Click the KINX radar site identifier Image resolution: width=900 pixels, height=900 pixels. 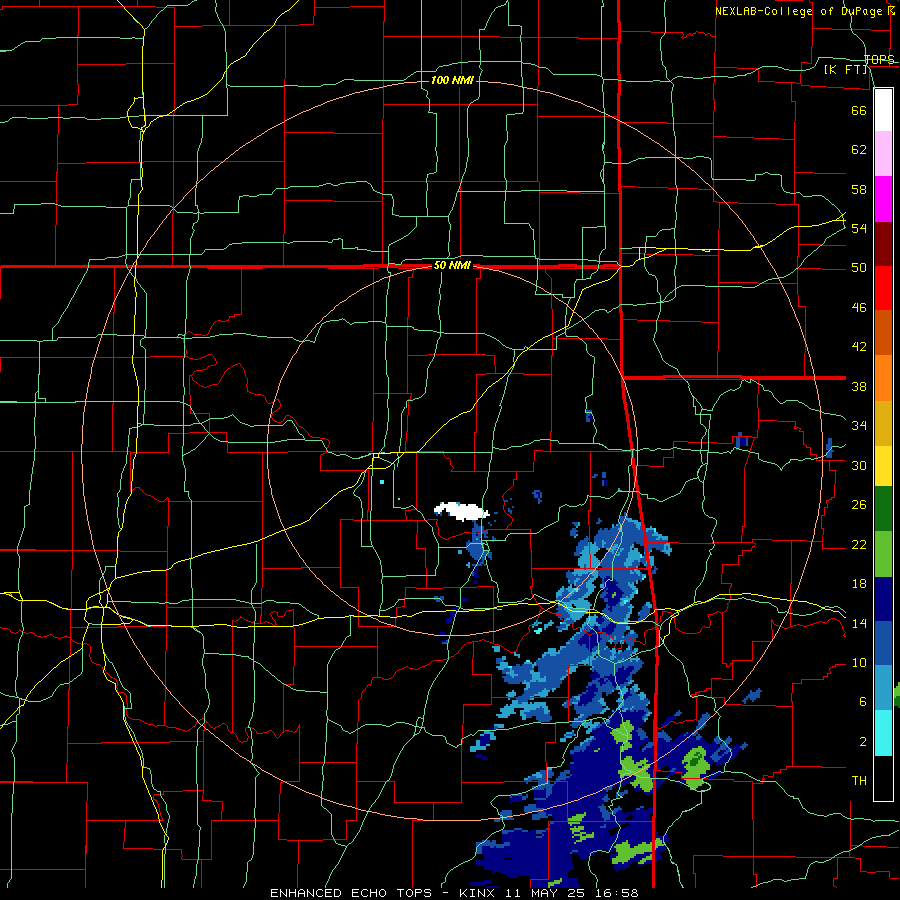coord(479,893)
